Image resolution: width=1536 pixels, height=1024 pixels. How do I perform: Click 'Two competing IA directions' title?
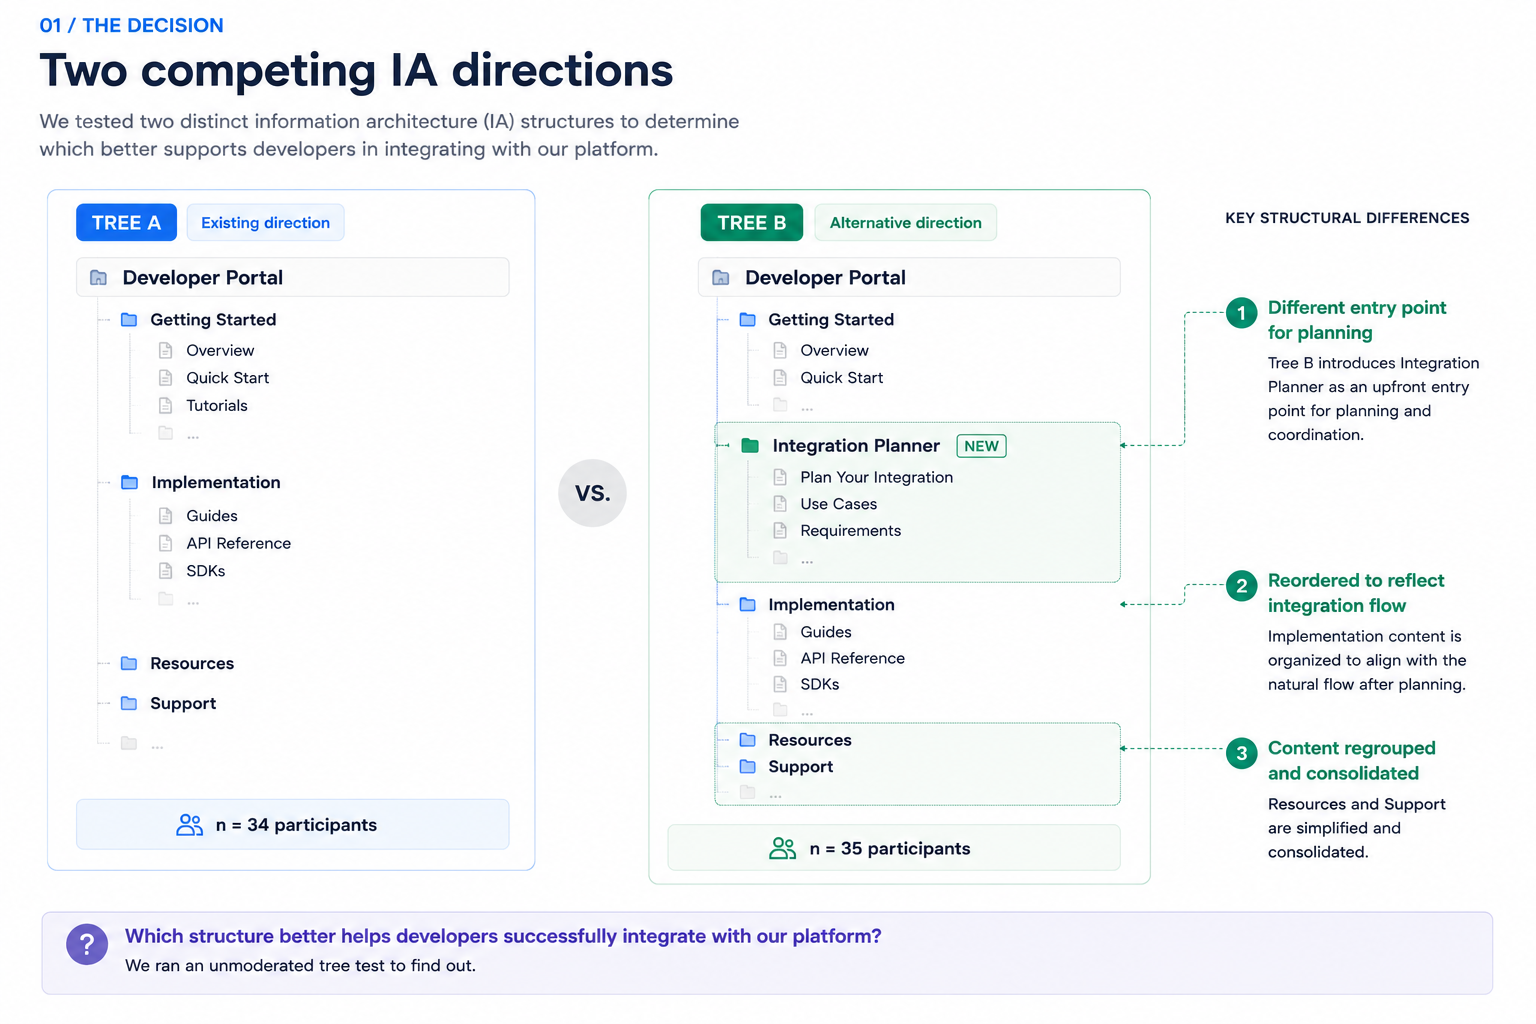[x=356, y=71]
